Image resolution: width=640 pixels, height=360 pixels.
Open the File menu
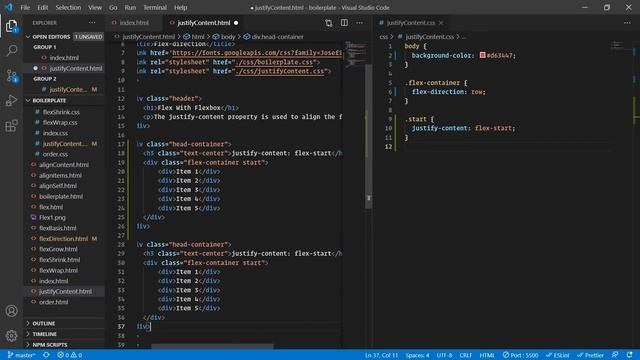point(25,7)
